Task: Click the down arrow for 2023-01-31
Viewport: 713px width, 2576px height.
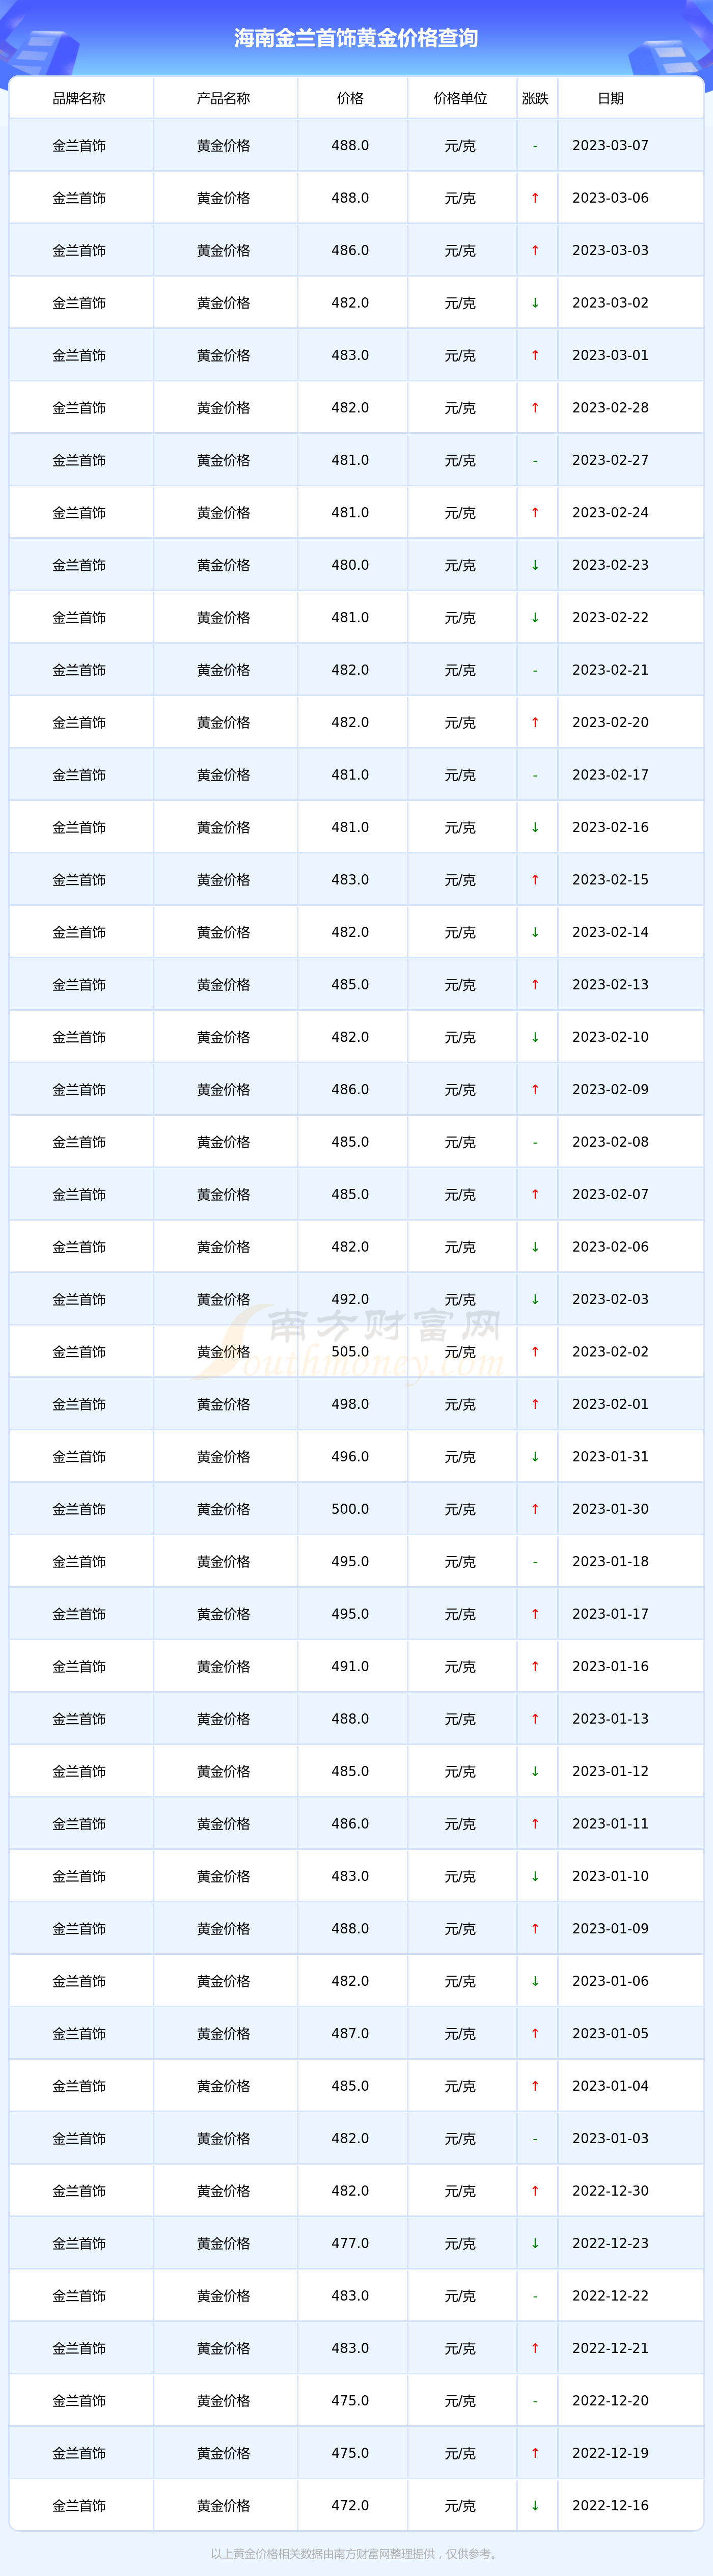Action: [535, 1457]
